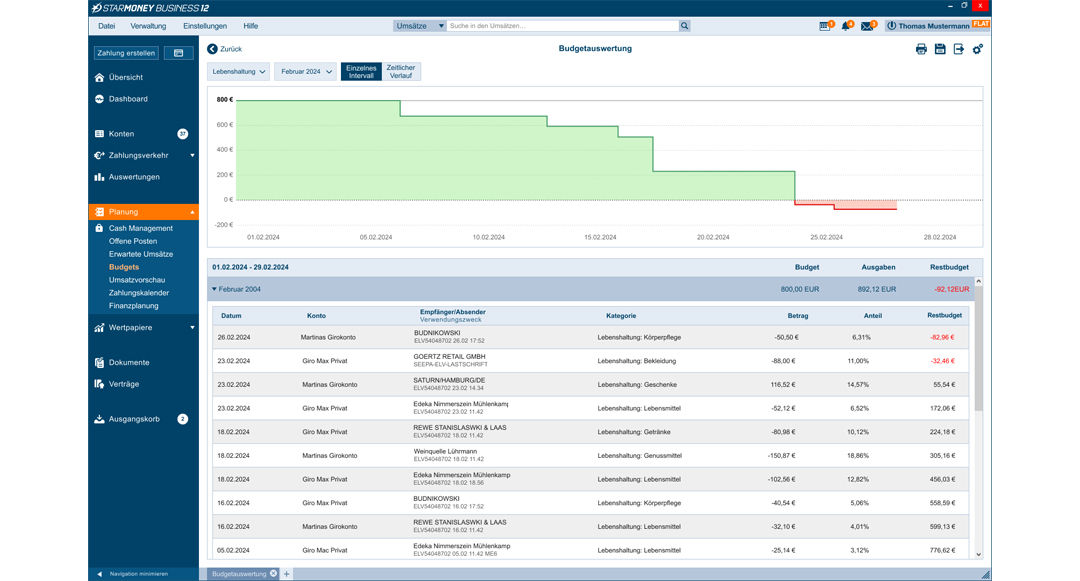Open the Lebenshaltung category dropdown
This screenshot has width=1080, height=581.
tap(237, 71)
